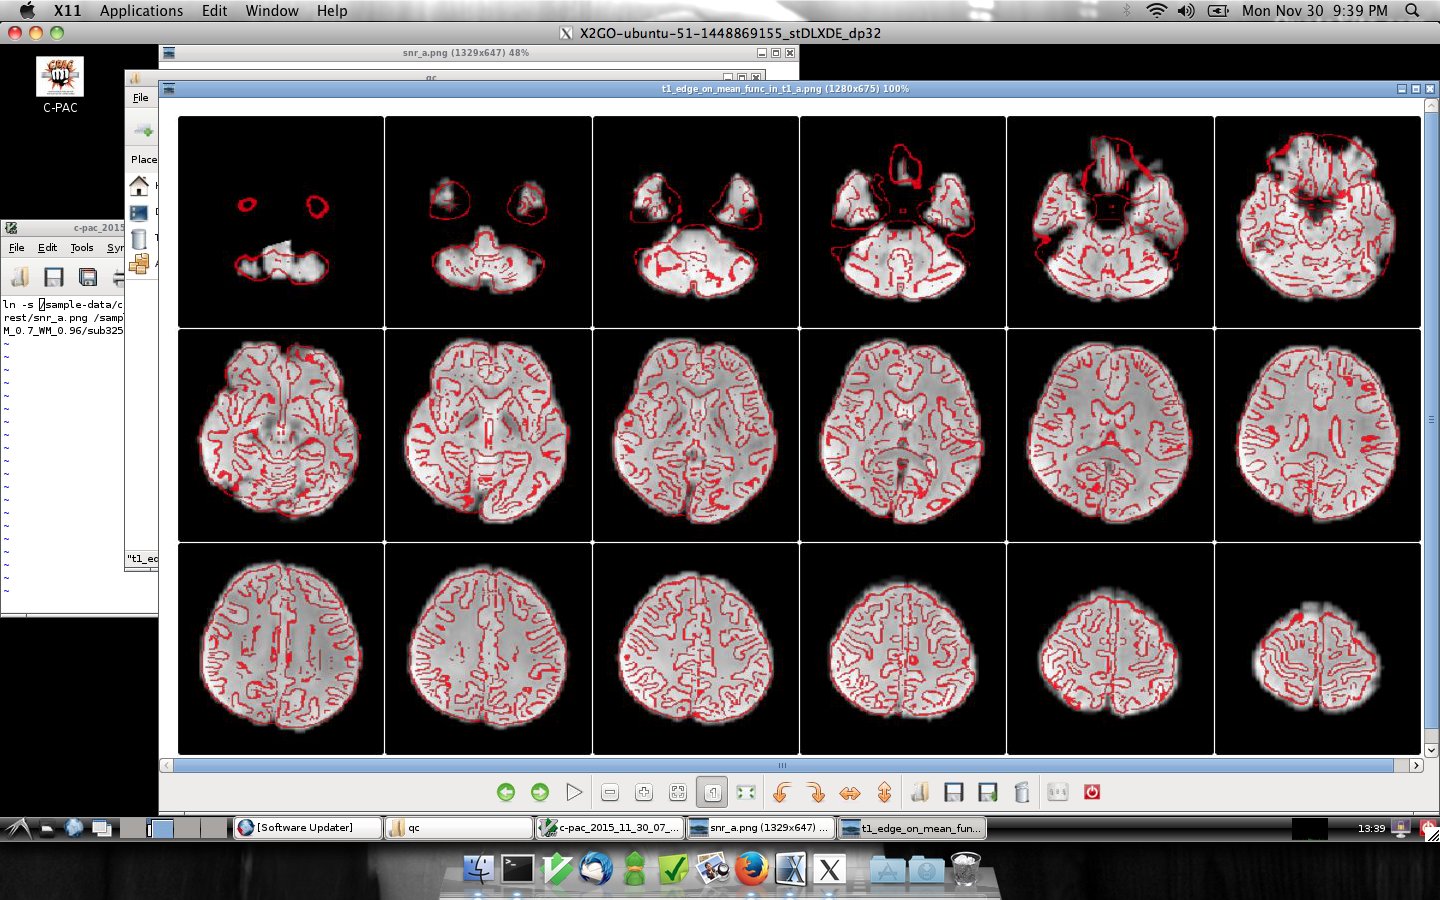Quit image viewer with red power icon
Viewport: 1440px width, 900px height.
point(1092,792)
